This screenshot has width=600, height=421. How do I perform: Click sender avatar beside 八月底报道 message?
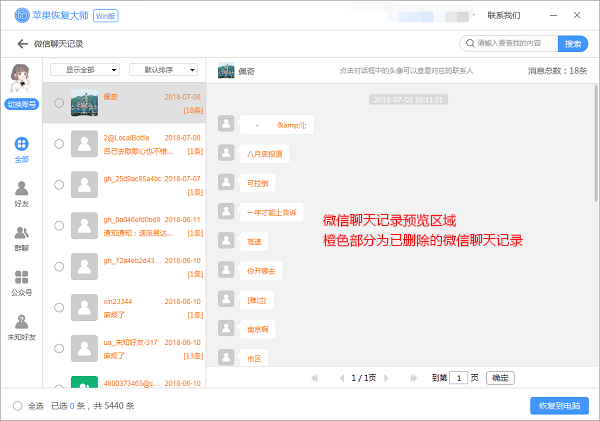click(226, 153)
